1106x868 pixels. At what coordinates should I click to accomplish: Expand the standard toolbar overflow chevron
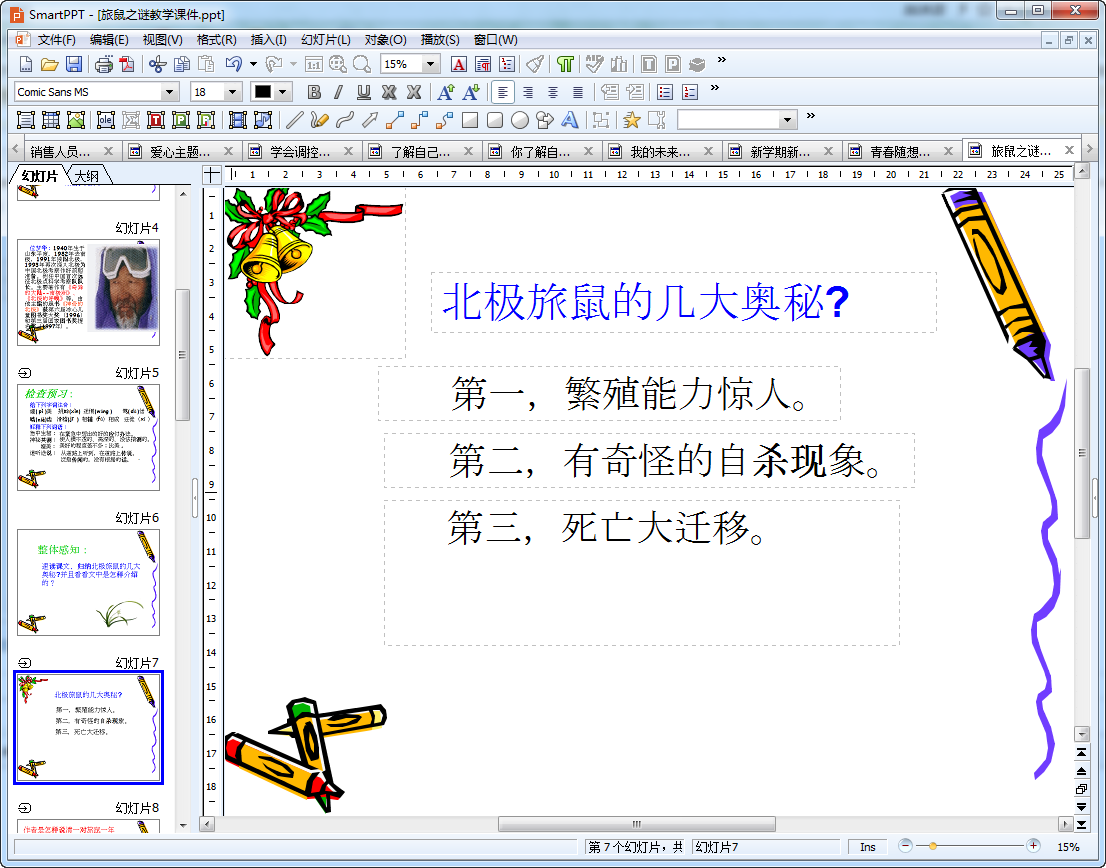click(722, 61)
